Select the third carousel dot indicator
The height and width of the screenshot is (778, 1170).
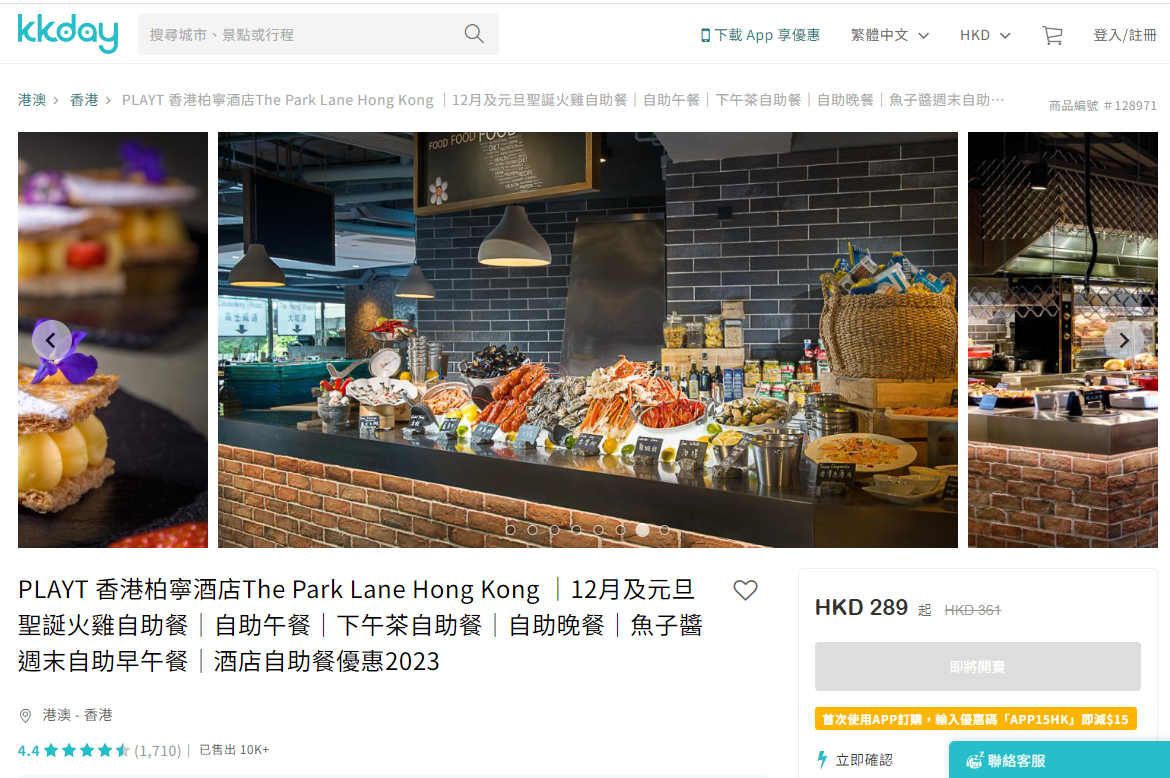[554, 530]
